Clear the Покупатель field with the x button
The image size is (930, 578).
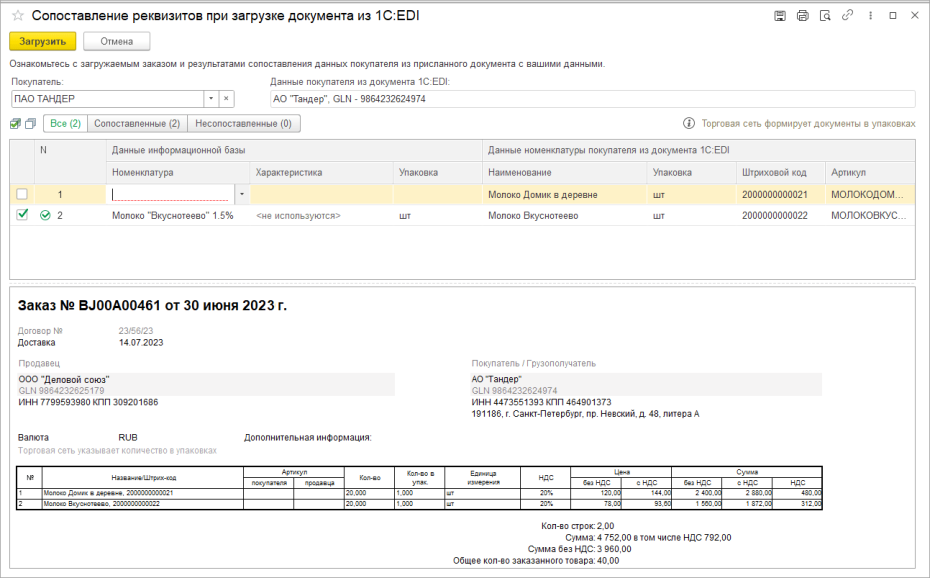coord(226,99)
